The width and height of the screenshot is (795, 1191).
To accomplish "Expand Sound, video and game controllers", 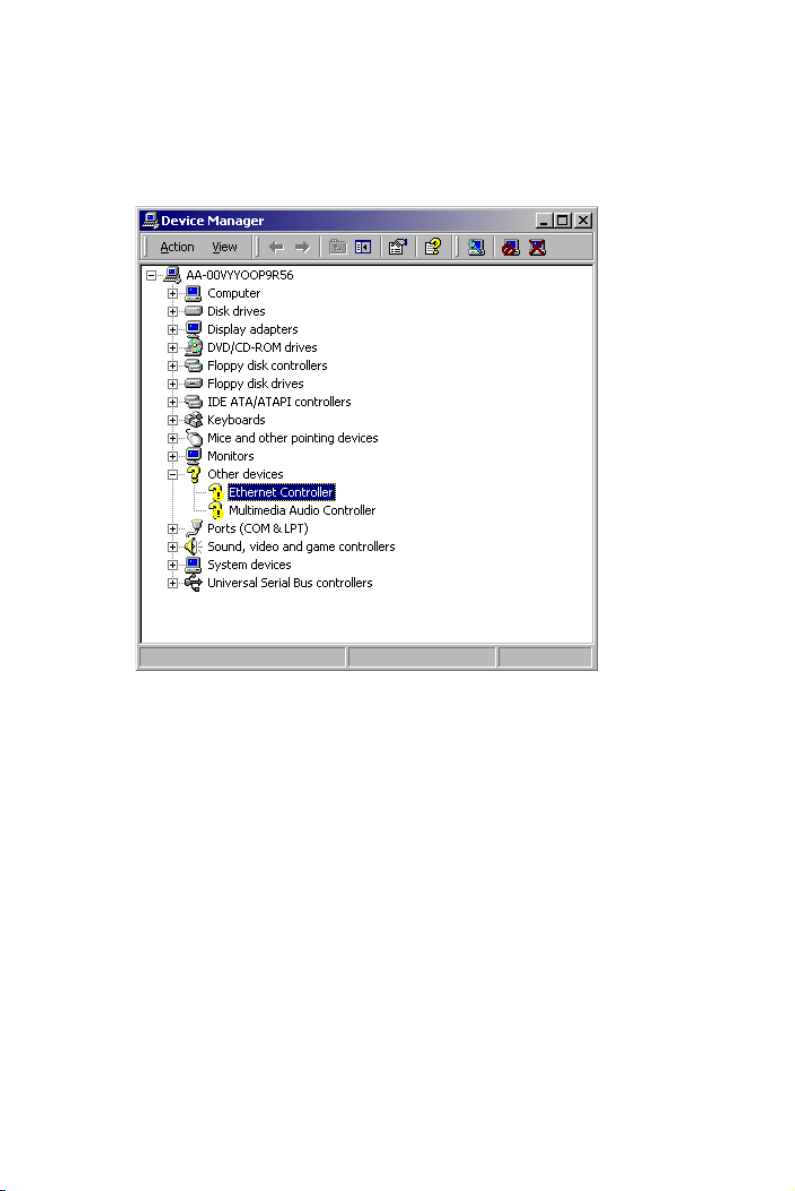I will 172,547.
